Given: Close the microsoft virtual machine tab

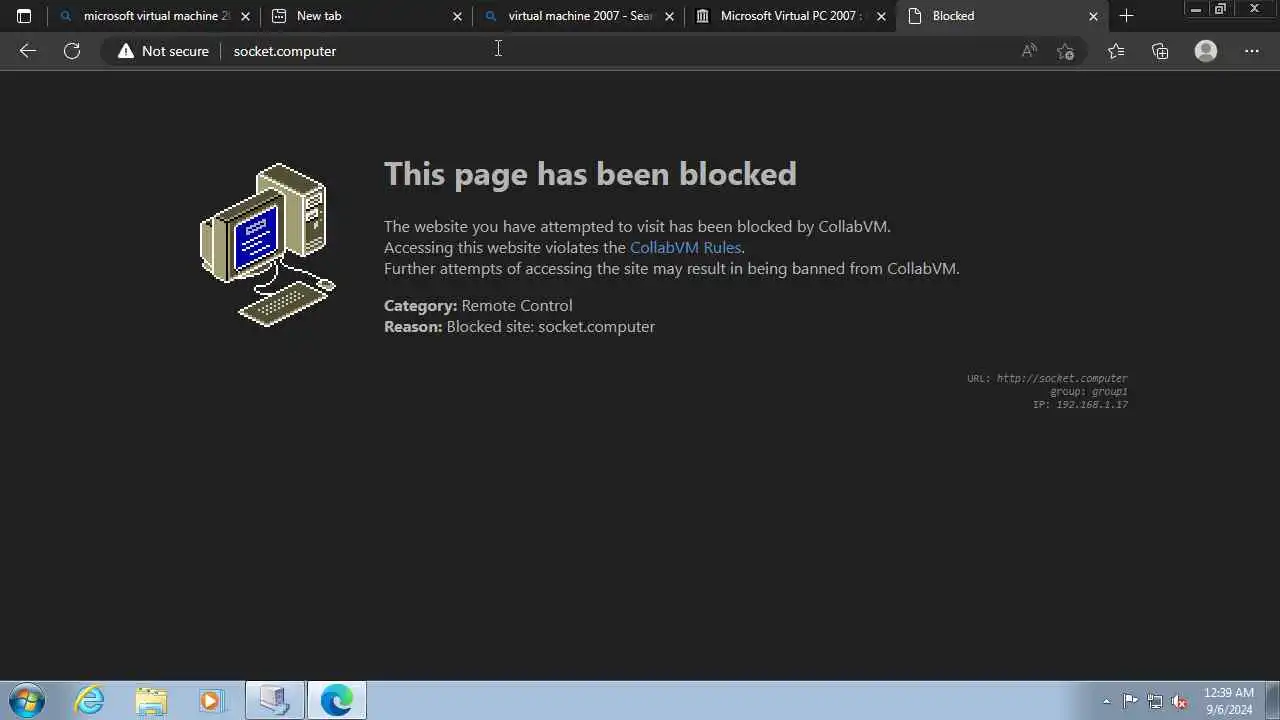Looking at the screenshot, I should point(245,16).
